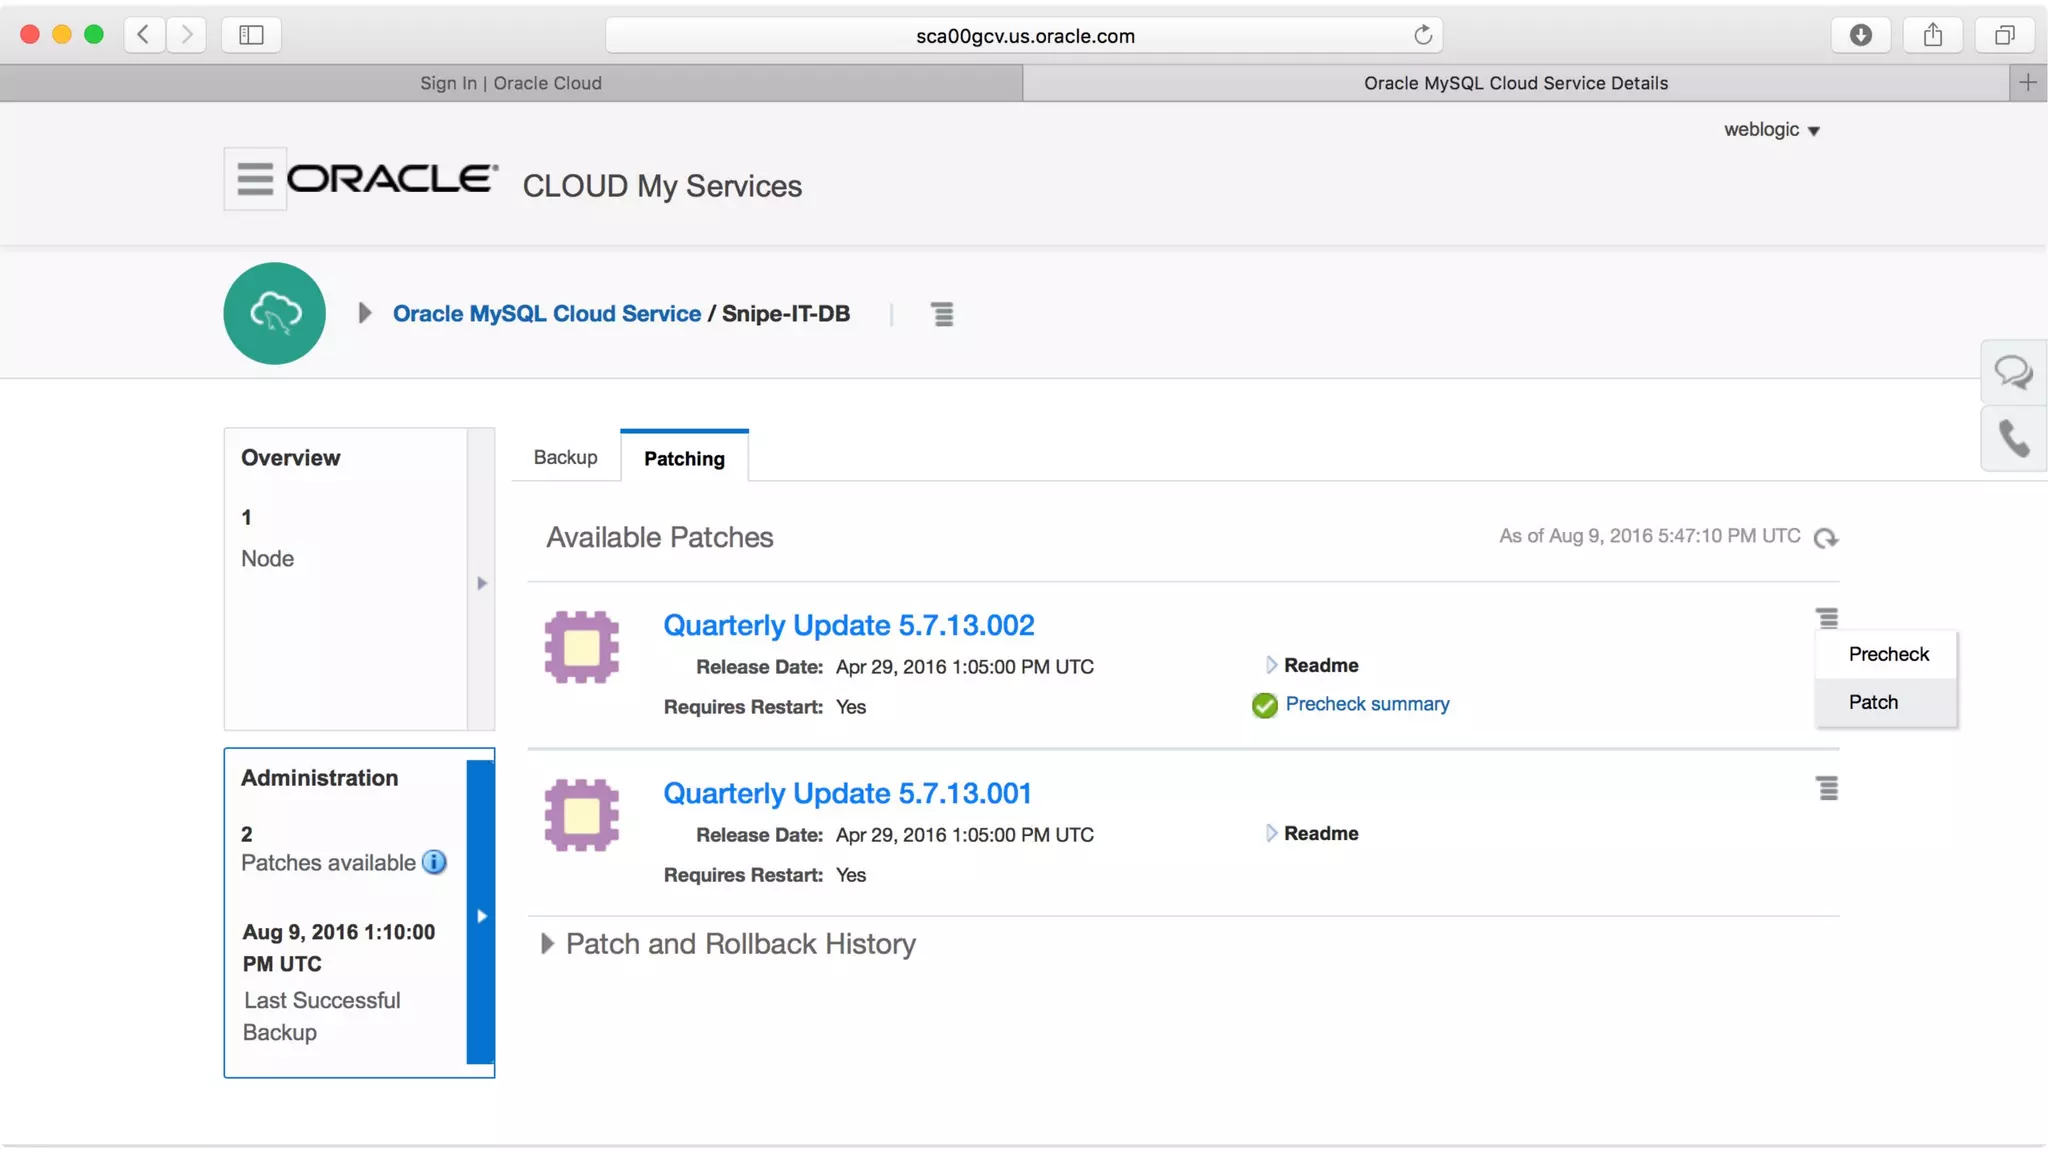Click the green cloud service icon
The width and height of the screenshot is (2048, 1152).
pos(275,313)
